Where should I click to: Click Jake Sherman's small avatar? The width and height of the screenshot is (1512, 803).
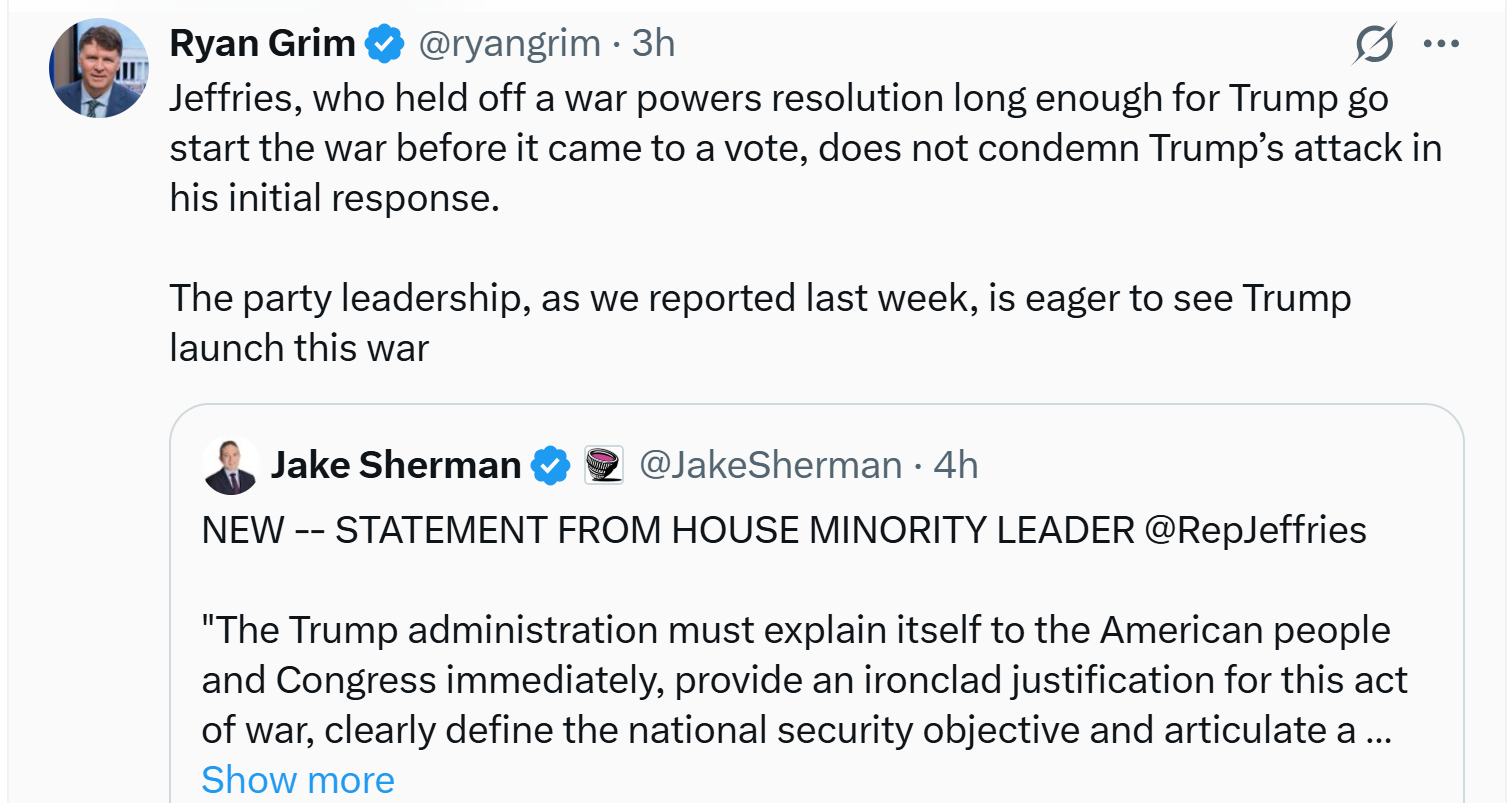[x=232, y=465]
